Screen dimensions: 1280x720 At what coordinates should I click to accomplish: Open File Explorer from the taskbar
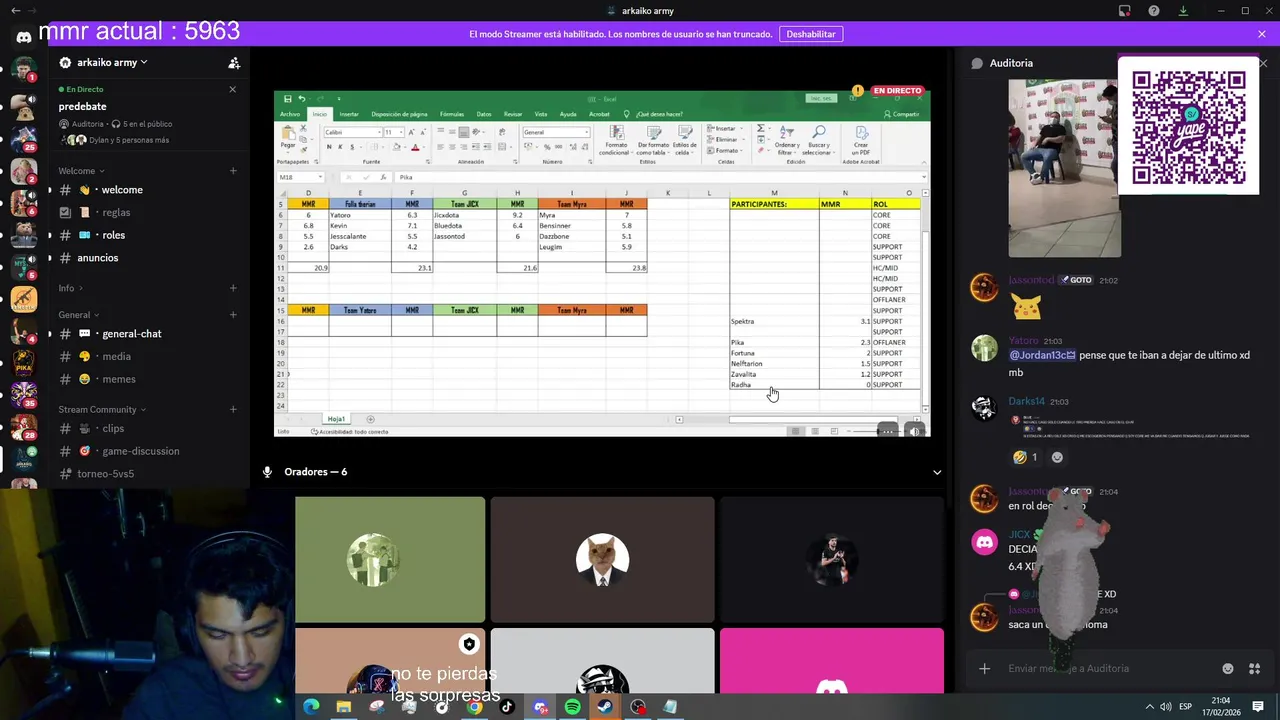tap(344, 707)
